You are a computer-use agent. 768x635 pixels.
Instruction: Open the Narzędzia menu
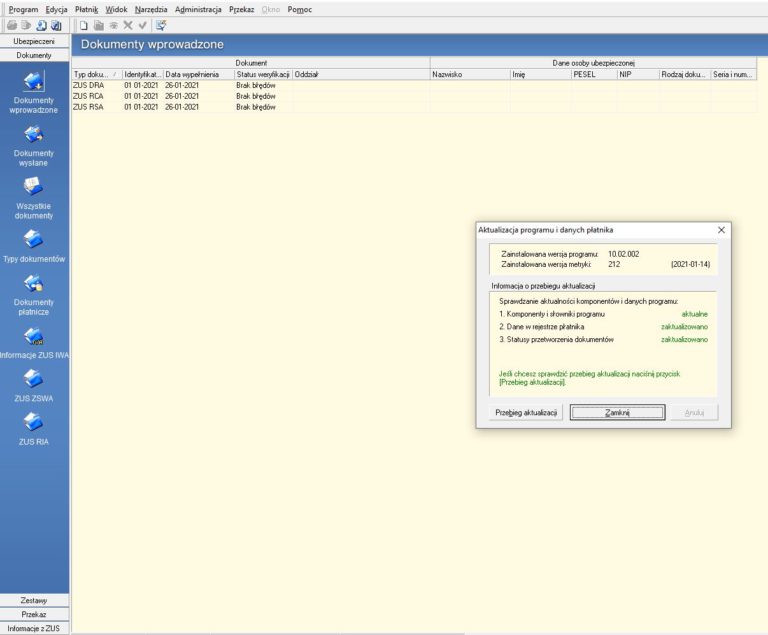point(151,9)
